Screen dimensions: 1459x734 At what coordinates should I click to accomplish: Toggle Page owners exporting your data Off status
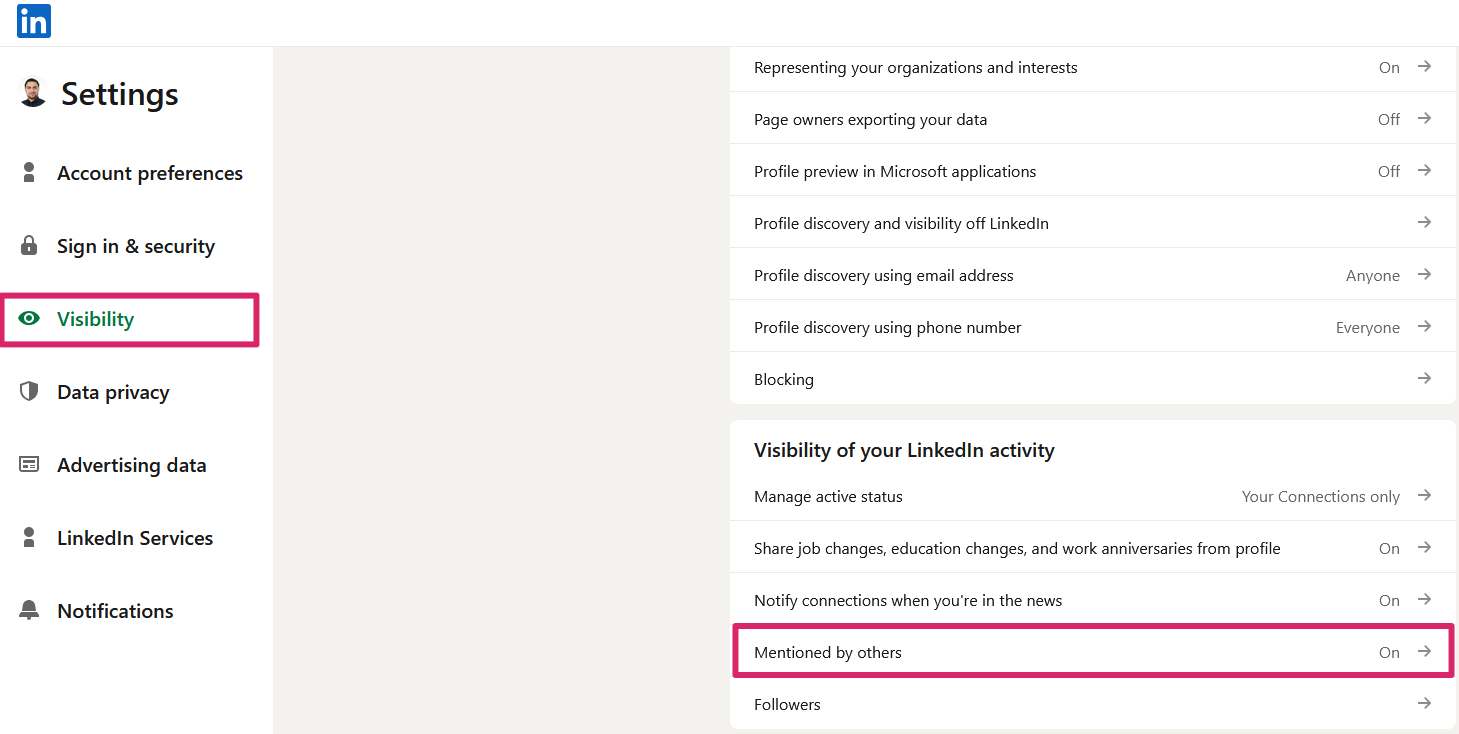1388,119
